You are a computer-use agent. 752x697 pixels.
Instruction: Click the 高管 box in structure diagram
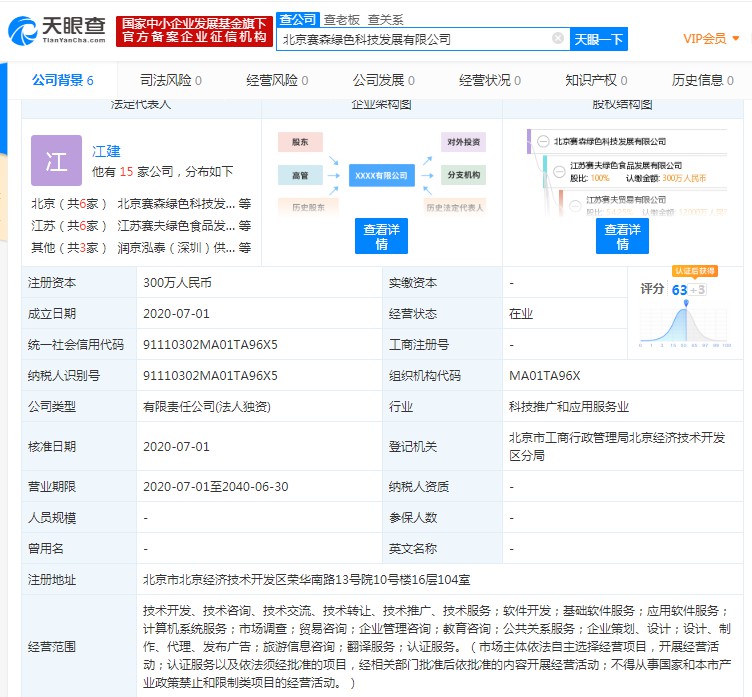tap(300, 175)
